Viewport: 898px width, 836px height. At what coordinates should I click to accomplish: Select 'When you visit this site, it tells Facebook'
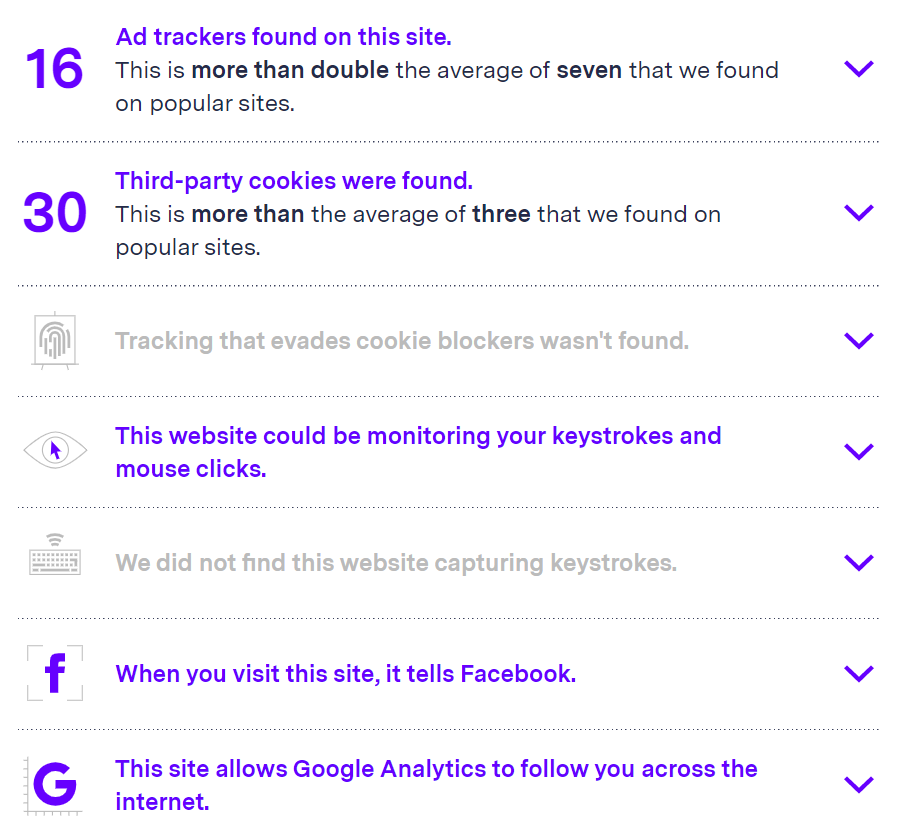[x=346, y=674]
